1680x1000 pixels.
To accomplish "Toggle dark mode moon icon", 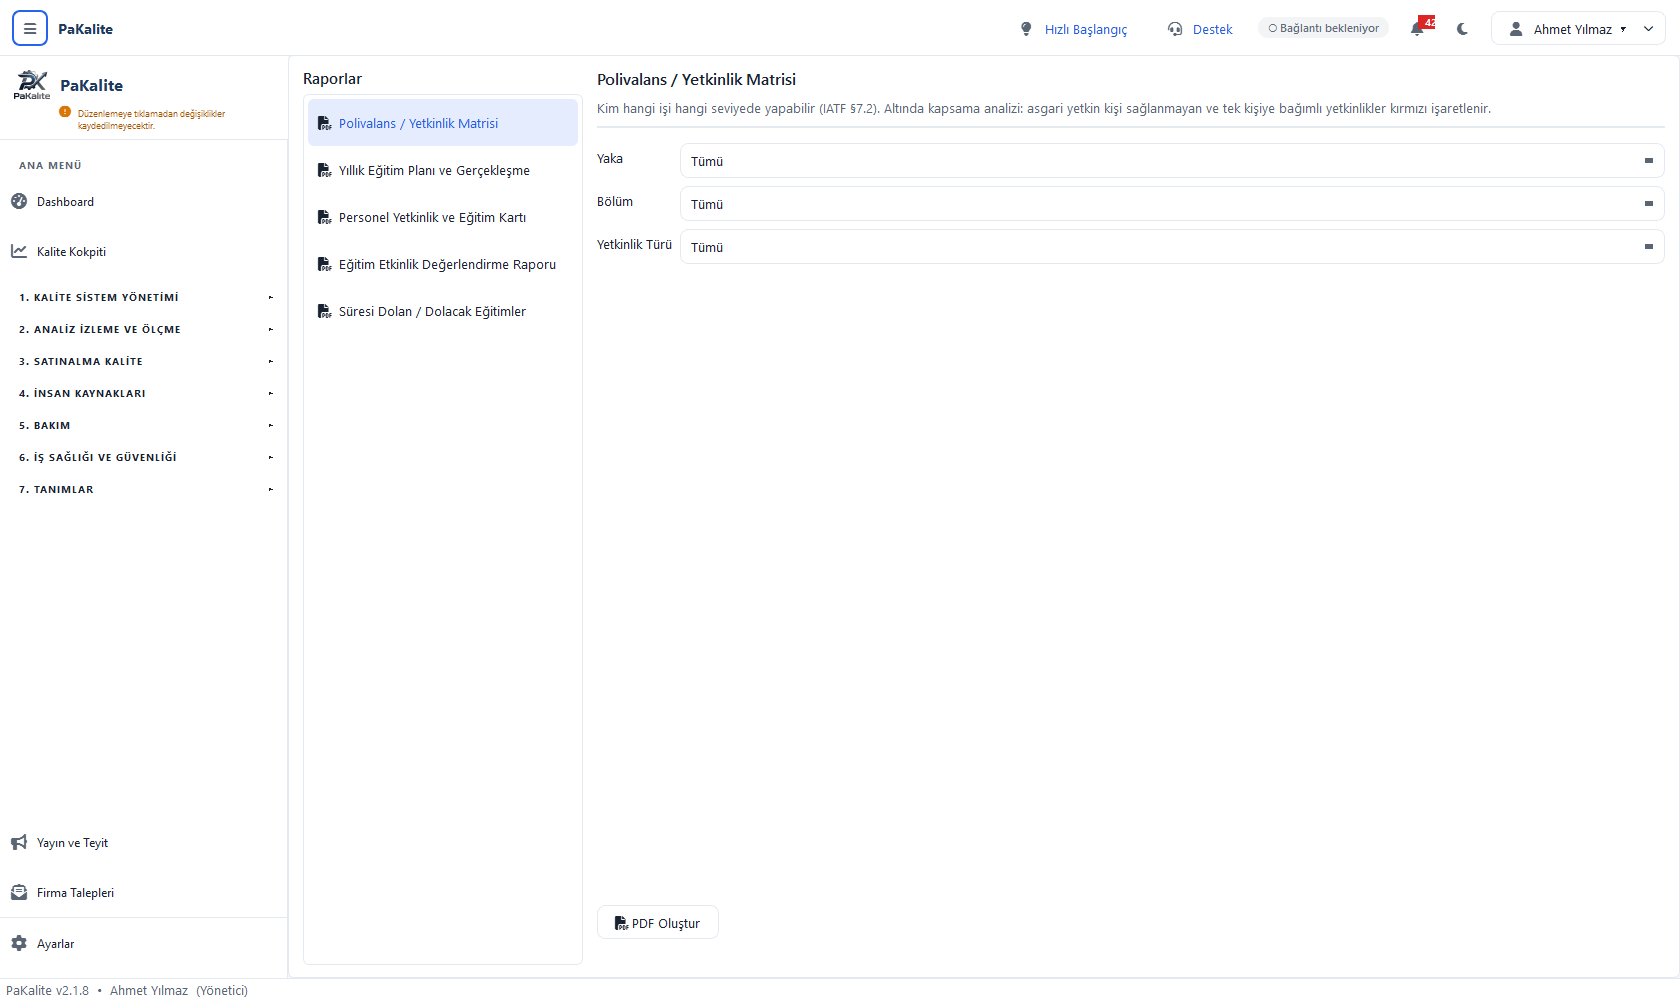I will point(1462,29).
